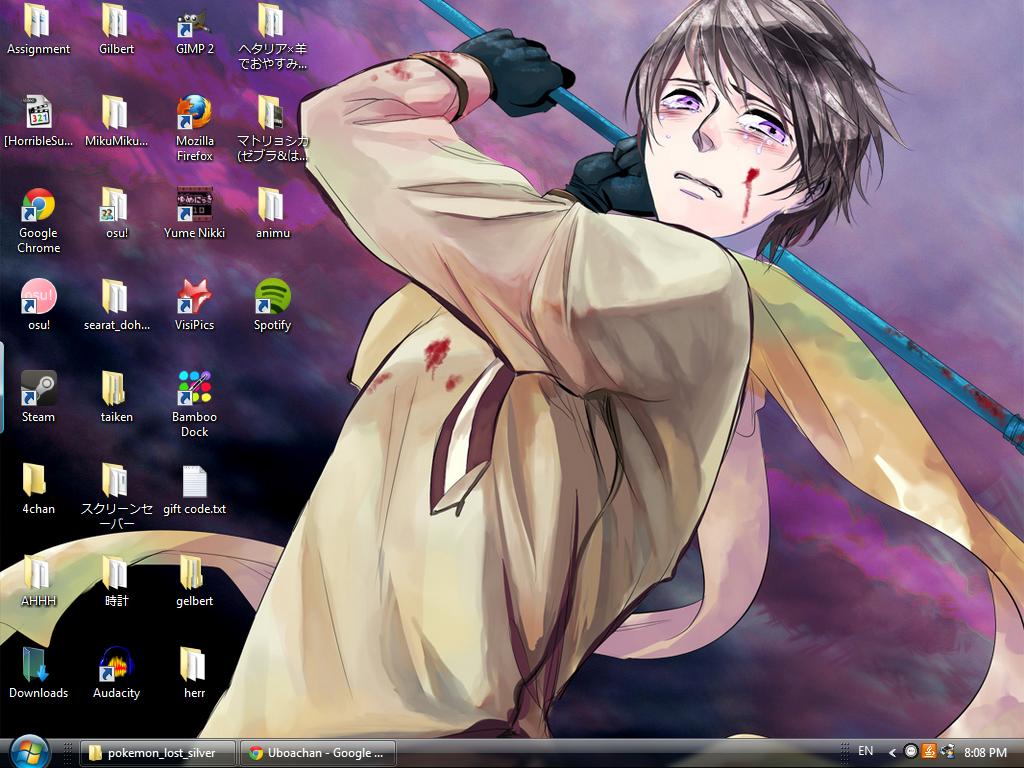This screenshot has height=768, width=1024.
Task: Click the tray icon left of the clock
Action: (947, 752)
